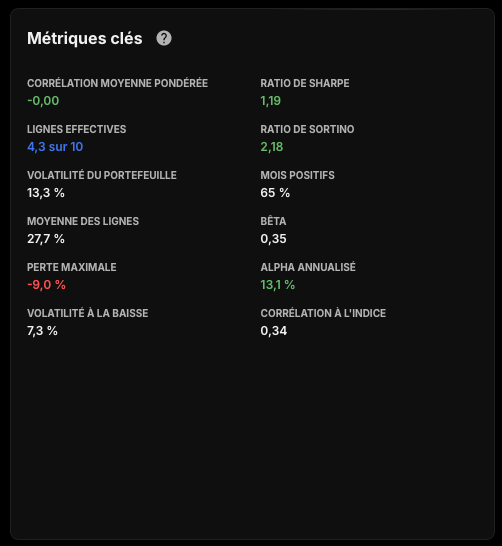Select the Ratio de Sharpe label
The height and width of the screenshot is (546, 502).
click(x=305, y=83)
